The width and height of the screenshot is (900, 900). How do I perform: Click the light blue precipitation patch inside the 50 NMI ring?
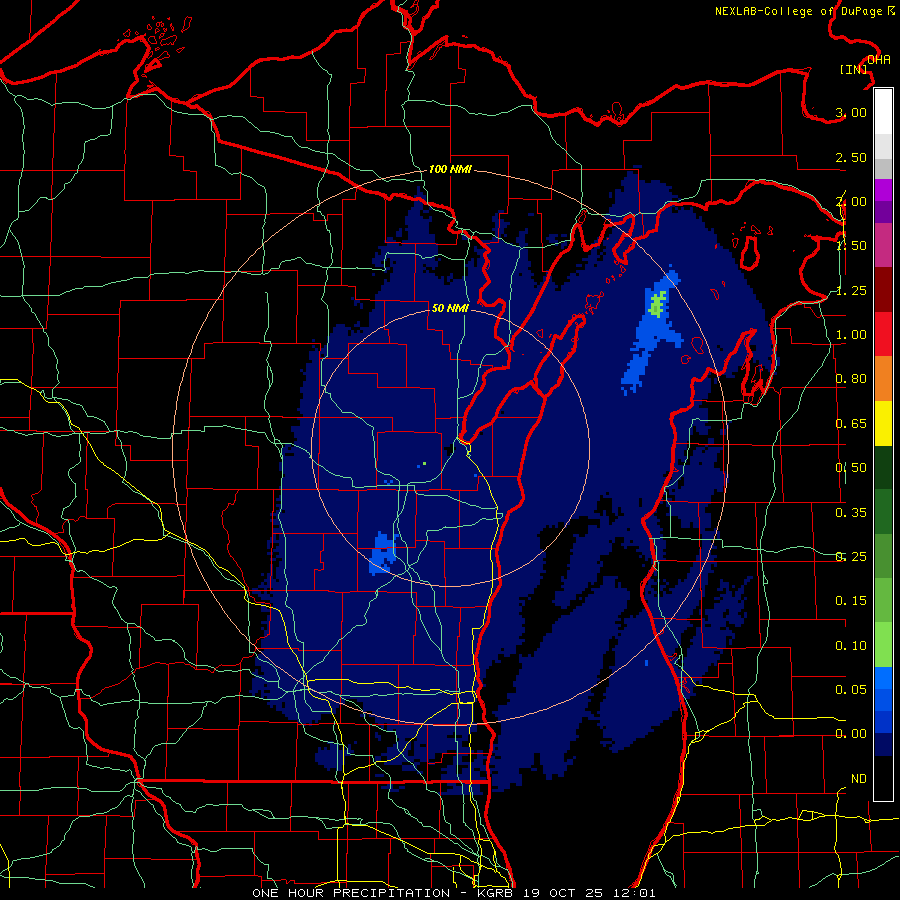coord(383,554)
